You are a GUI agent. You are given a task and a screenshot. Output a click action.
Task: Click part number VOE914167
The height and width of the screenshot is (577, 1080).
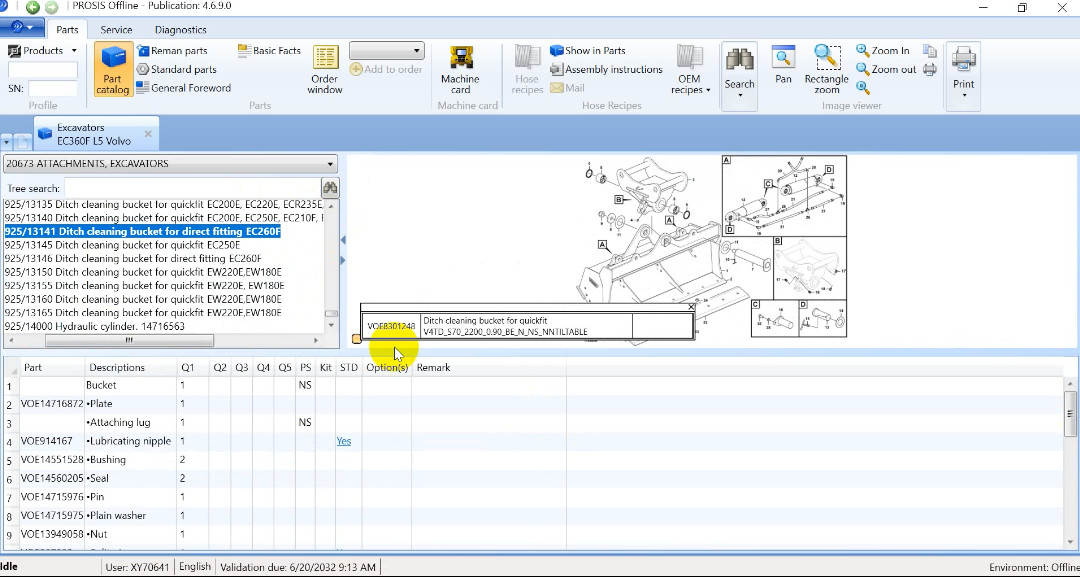pyautogui.click(x=46, y=441)
